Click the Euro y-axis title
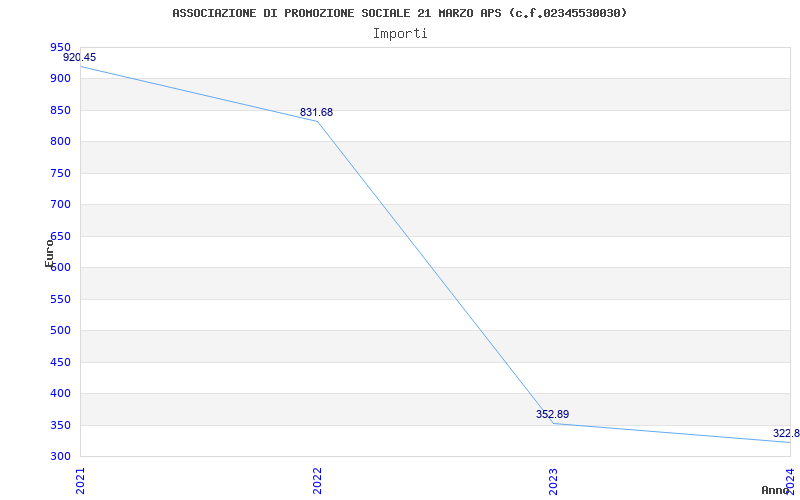Image resolution: width=800 pixels, height=500 pixels. (49, 253)
